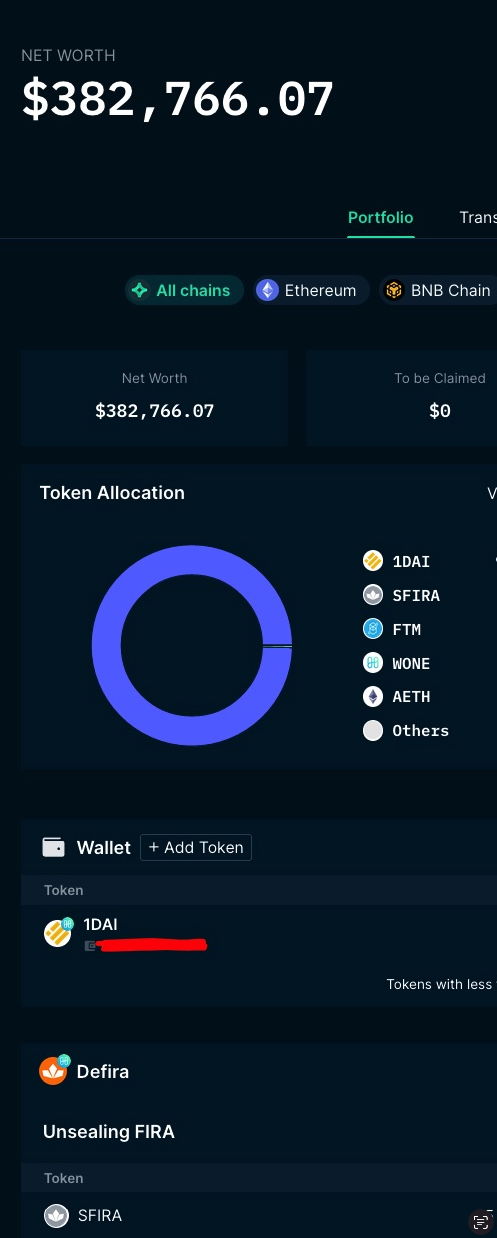This screenshot has height=1238, width=497.
Task: Click the 1DAI token name in Wallet
Action: click(101, 924)
